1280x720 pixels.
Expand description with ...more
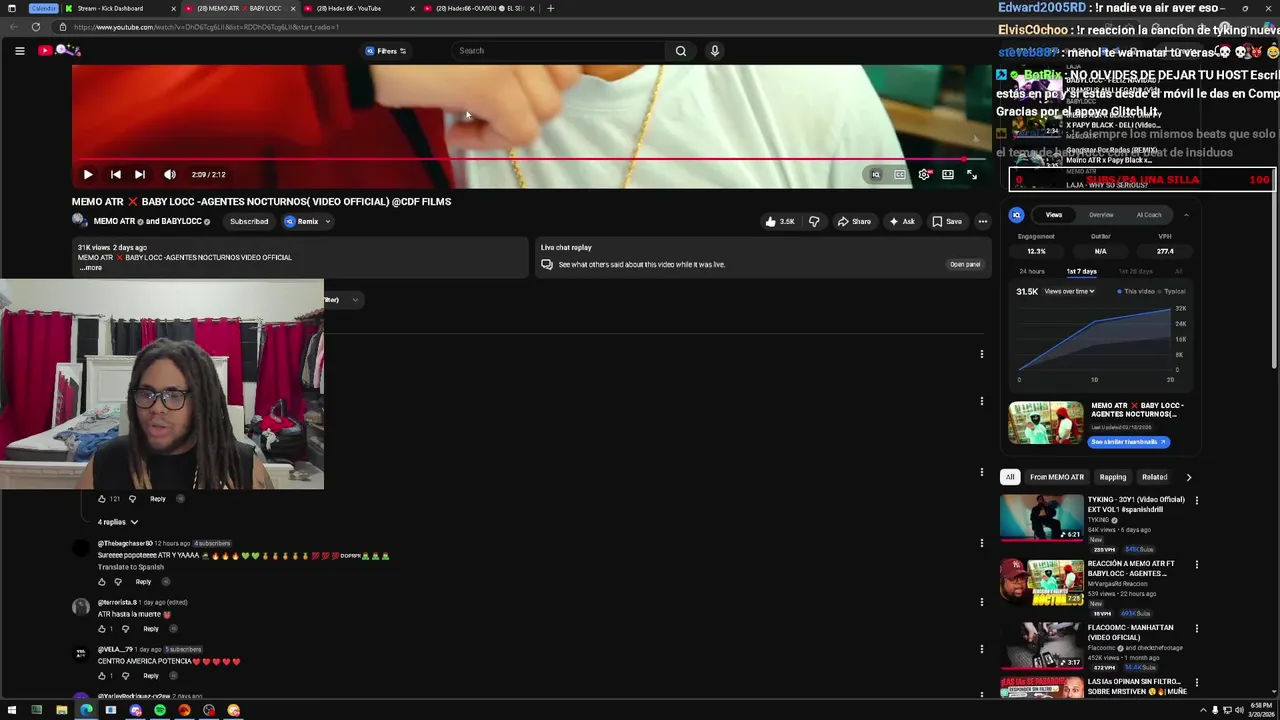(91, 268)
